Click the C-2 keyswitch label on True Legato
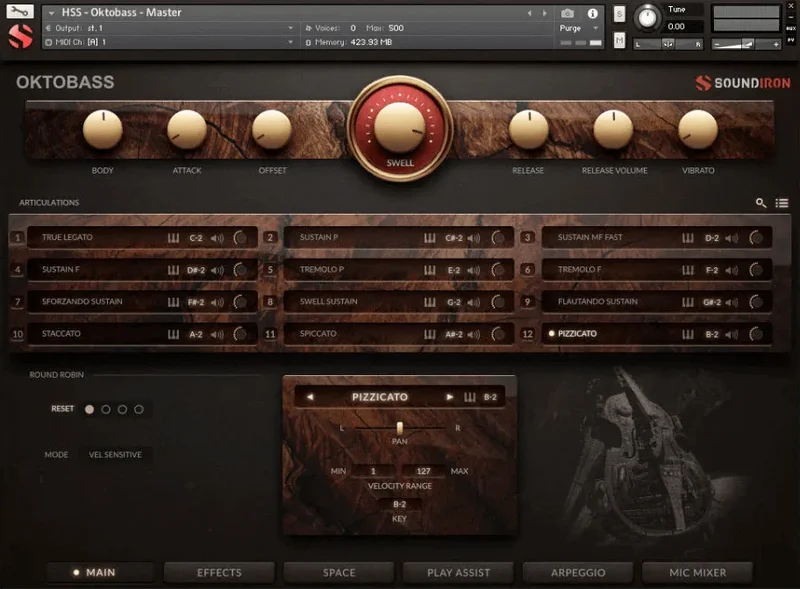 point(196,238)
